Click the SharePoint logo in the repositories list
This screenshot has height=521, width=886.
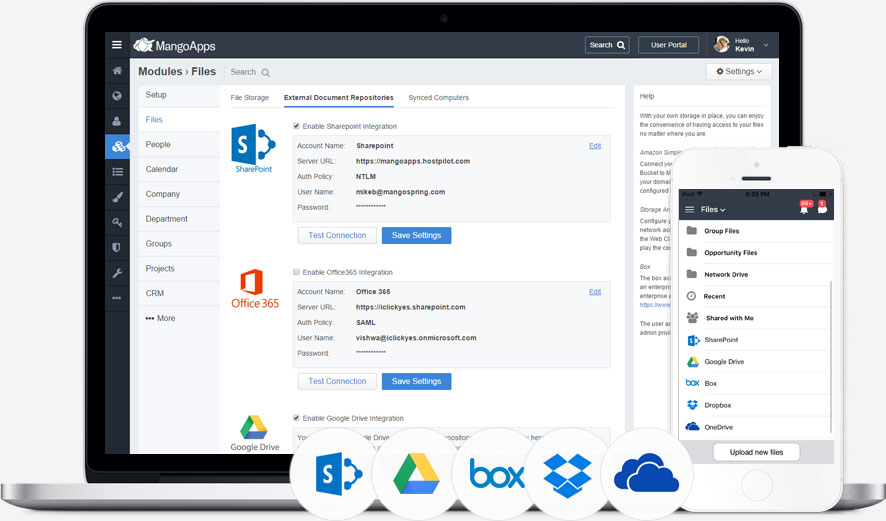coord(254,148)
